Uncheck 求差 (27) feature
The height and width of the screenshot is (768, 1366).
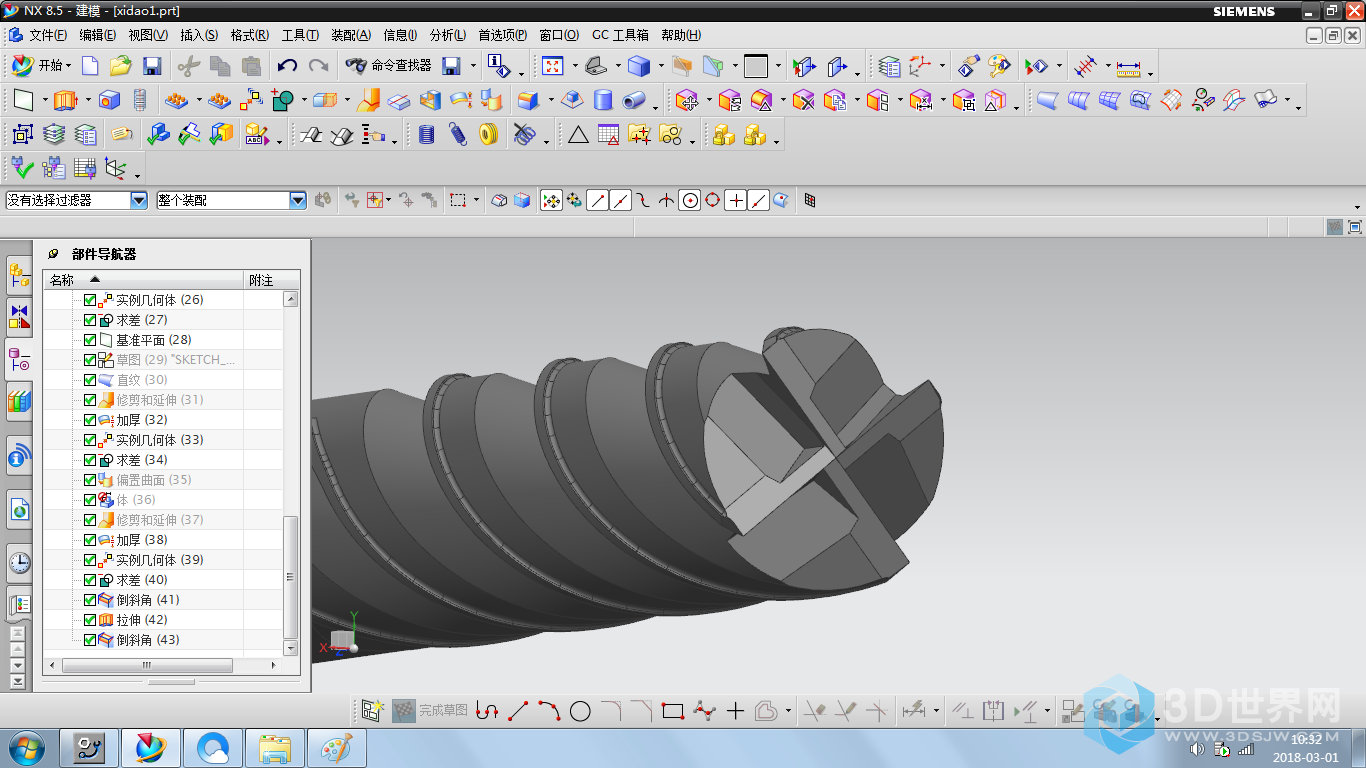pyautogui.click(x=90, y=320)
